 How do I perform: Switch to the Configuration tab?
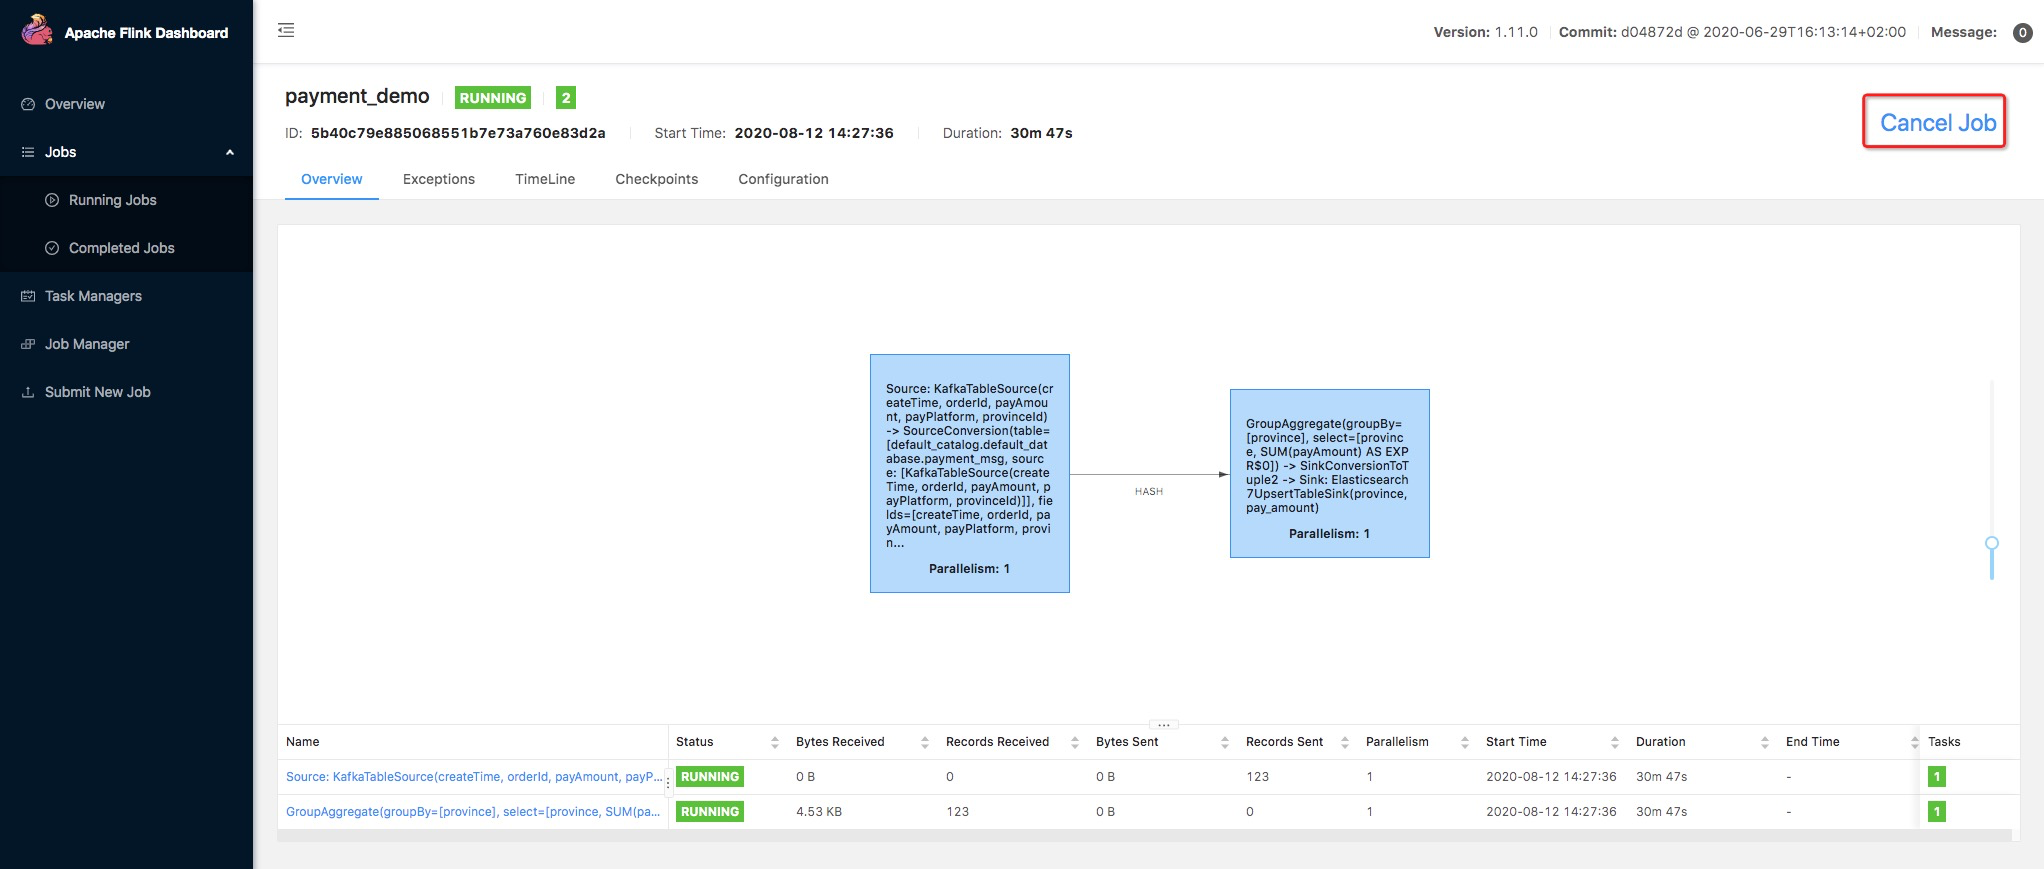pyautogui.click(x=783, y=179)
